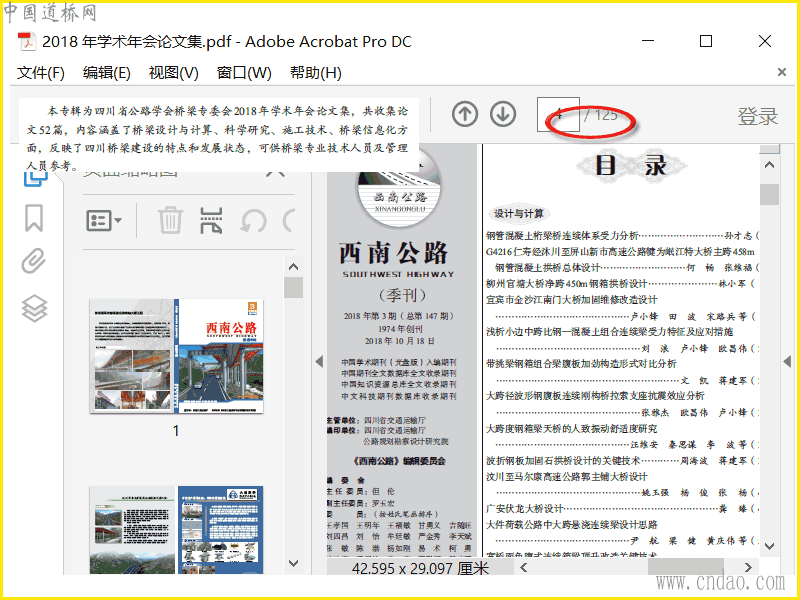Screen dimensions: 800x600
Task: Click document vertical scrollbar thumb
Action: (x=769, y=194)
